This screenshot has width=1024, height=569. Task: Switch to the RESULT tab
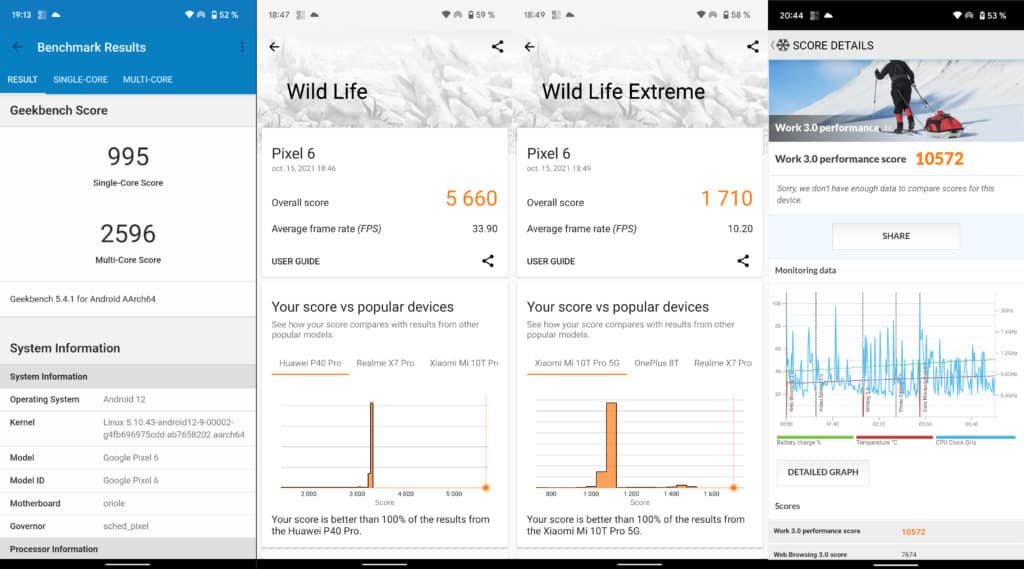[22, 79]
